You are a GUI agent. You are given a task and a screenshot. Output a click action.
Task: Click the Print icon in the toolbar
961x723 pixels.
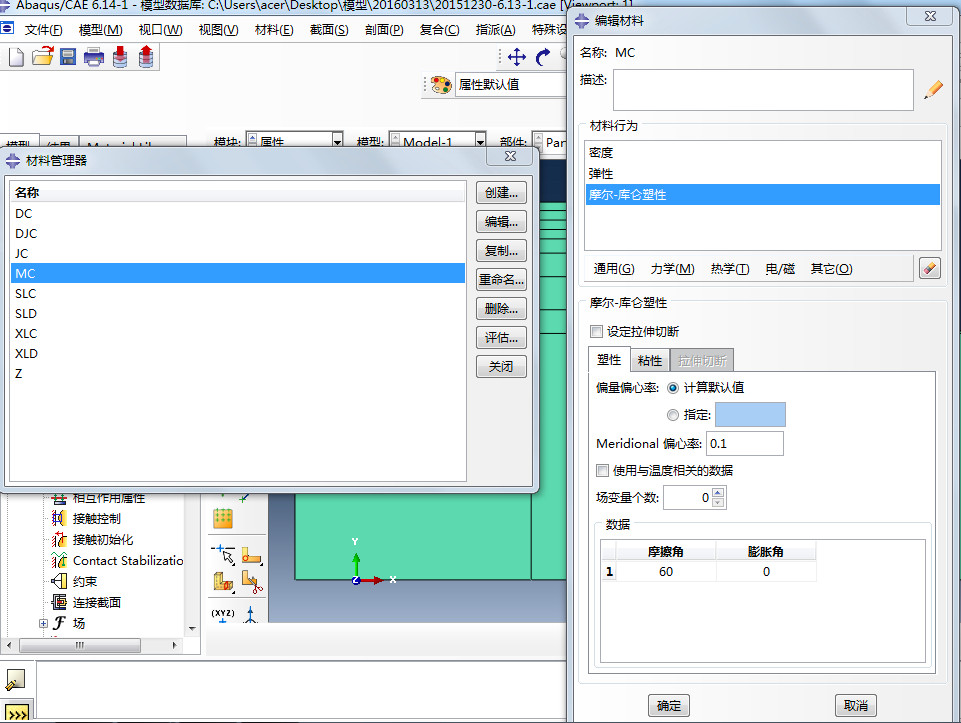[94, 57]
